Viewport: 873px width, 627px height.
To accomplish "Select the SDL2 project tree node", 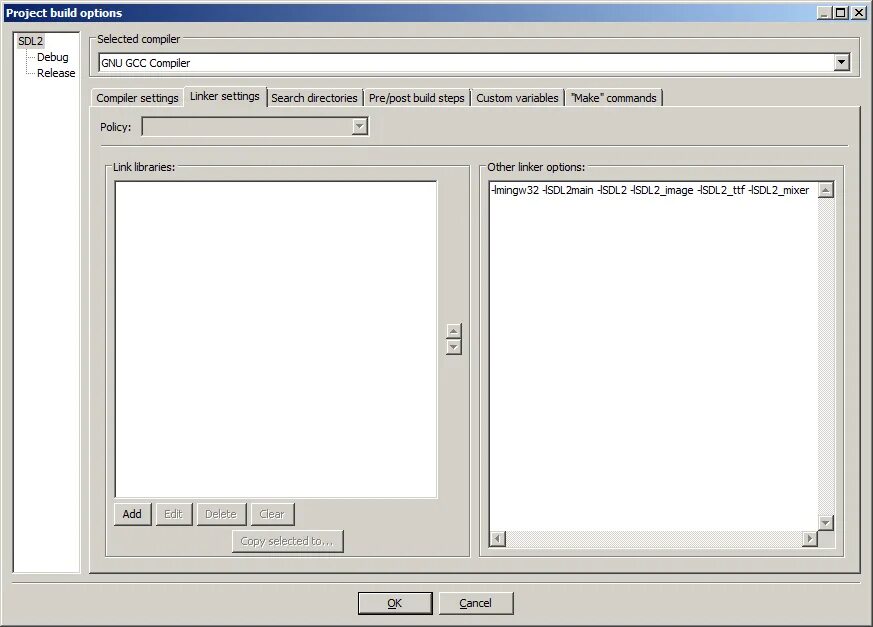I will 30,41.
